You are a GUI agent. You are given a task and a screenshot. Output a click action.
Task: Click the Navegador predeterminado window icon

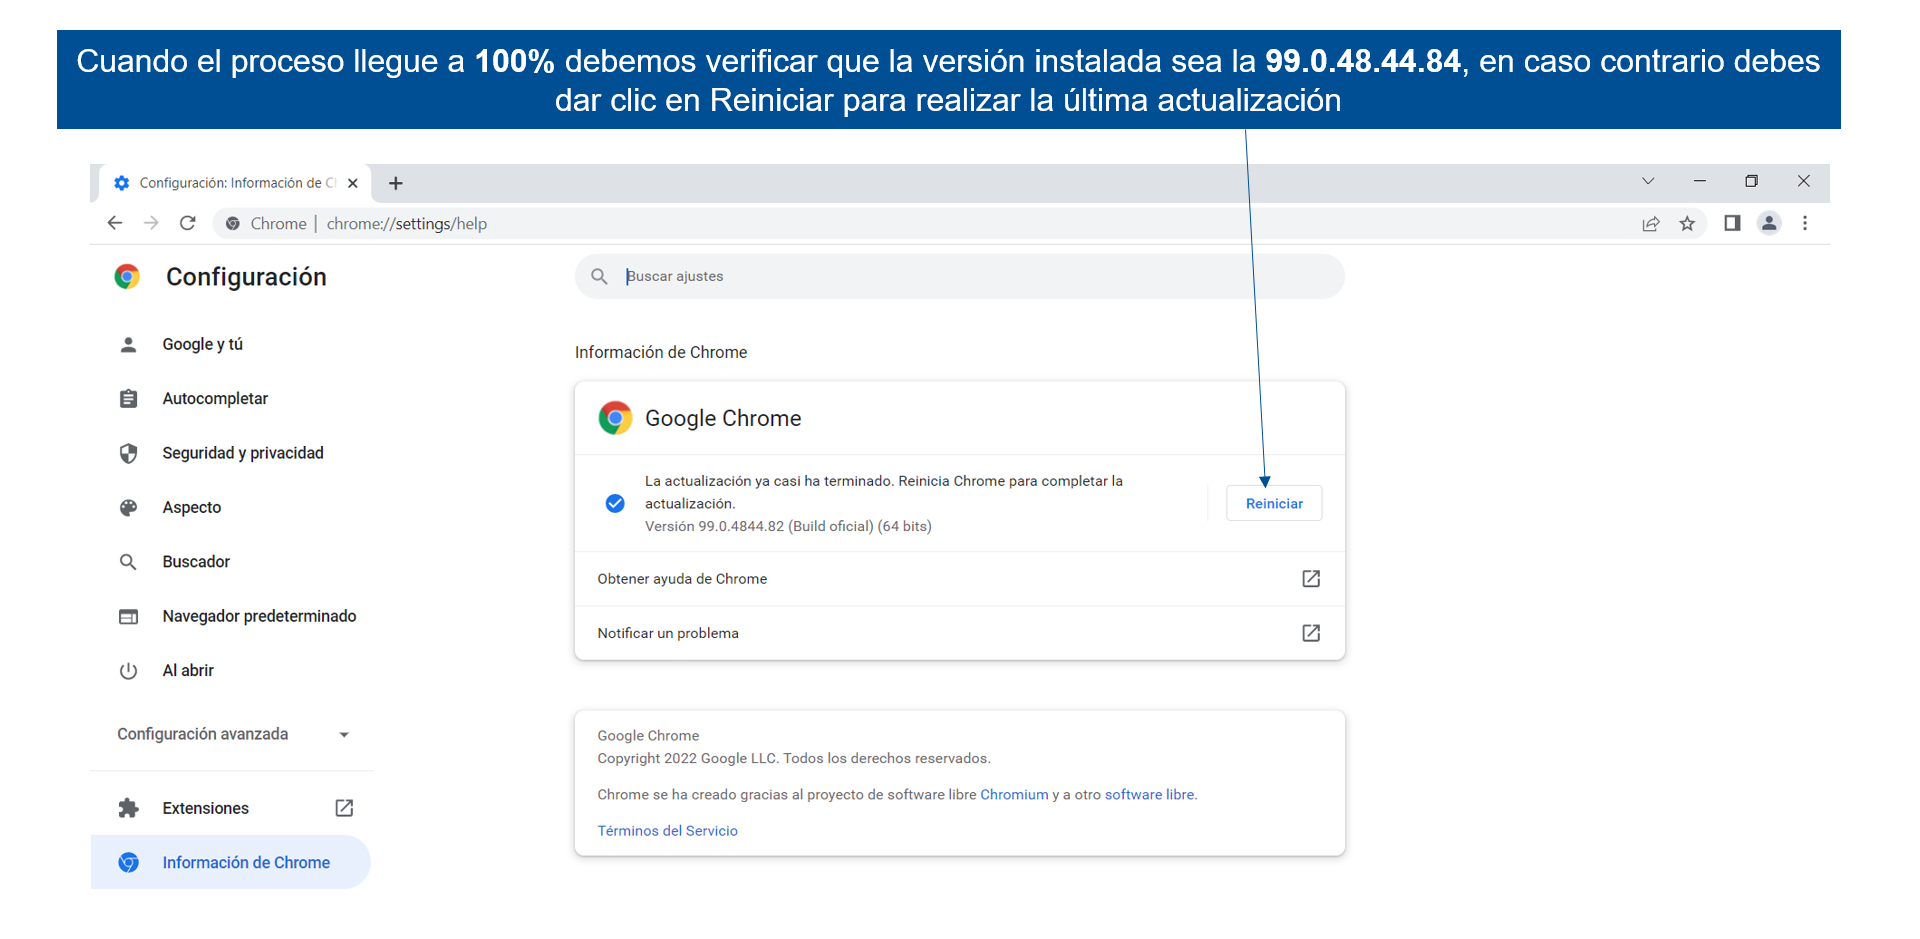pyautogui.click(x=128, y=617)
